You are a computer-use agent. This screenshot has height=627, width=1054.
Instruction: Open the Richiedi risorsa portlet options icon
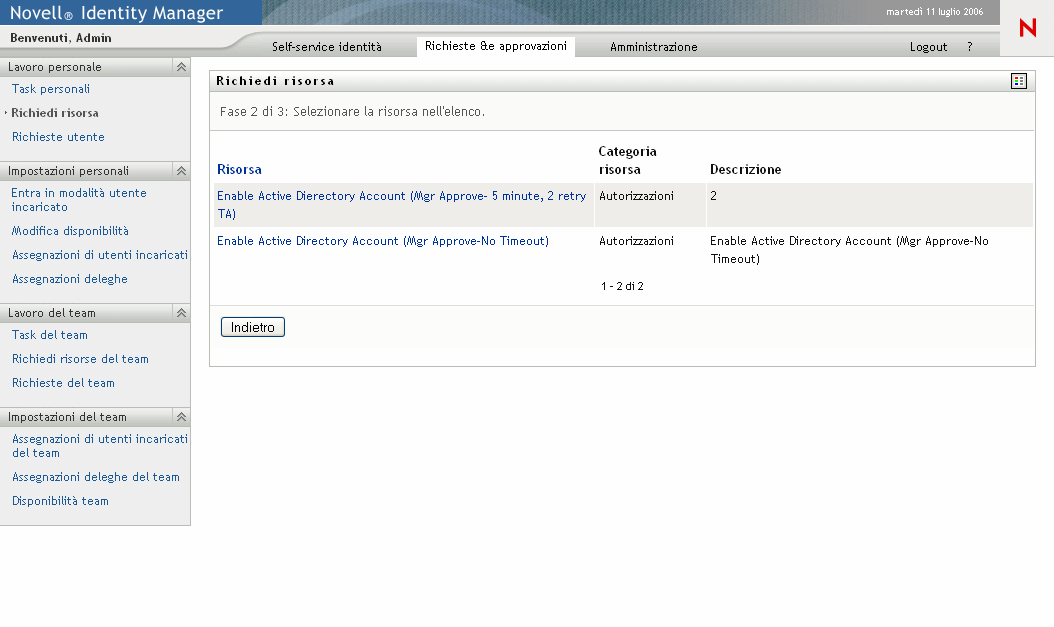tap(1018, 81)
